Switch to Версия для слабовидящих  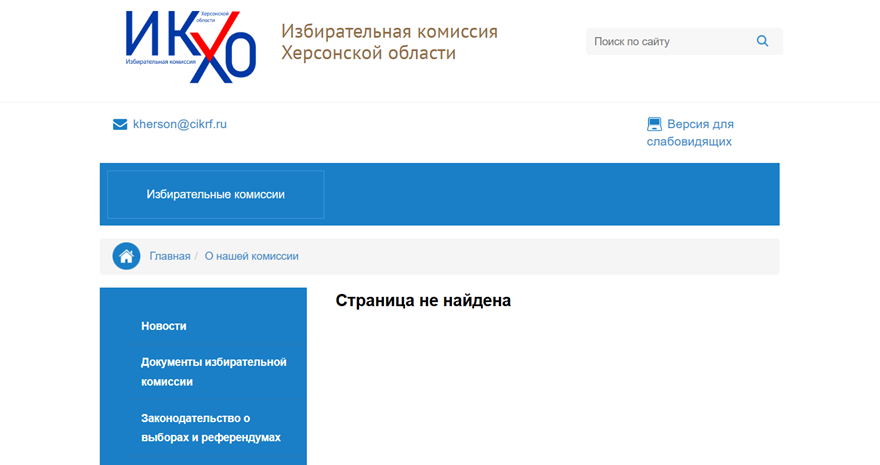(690, 132)
